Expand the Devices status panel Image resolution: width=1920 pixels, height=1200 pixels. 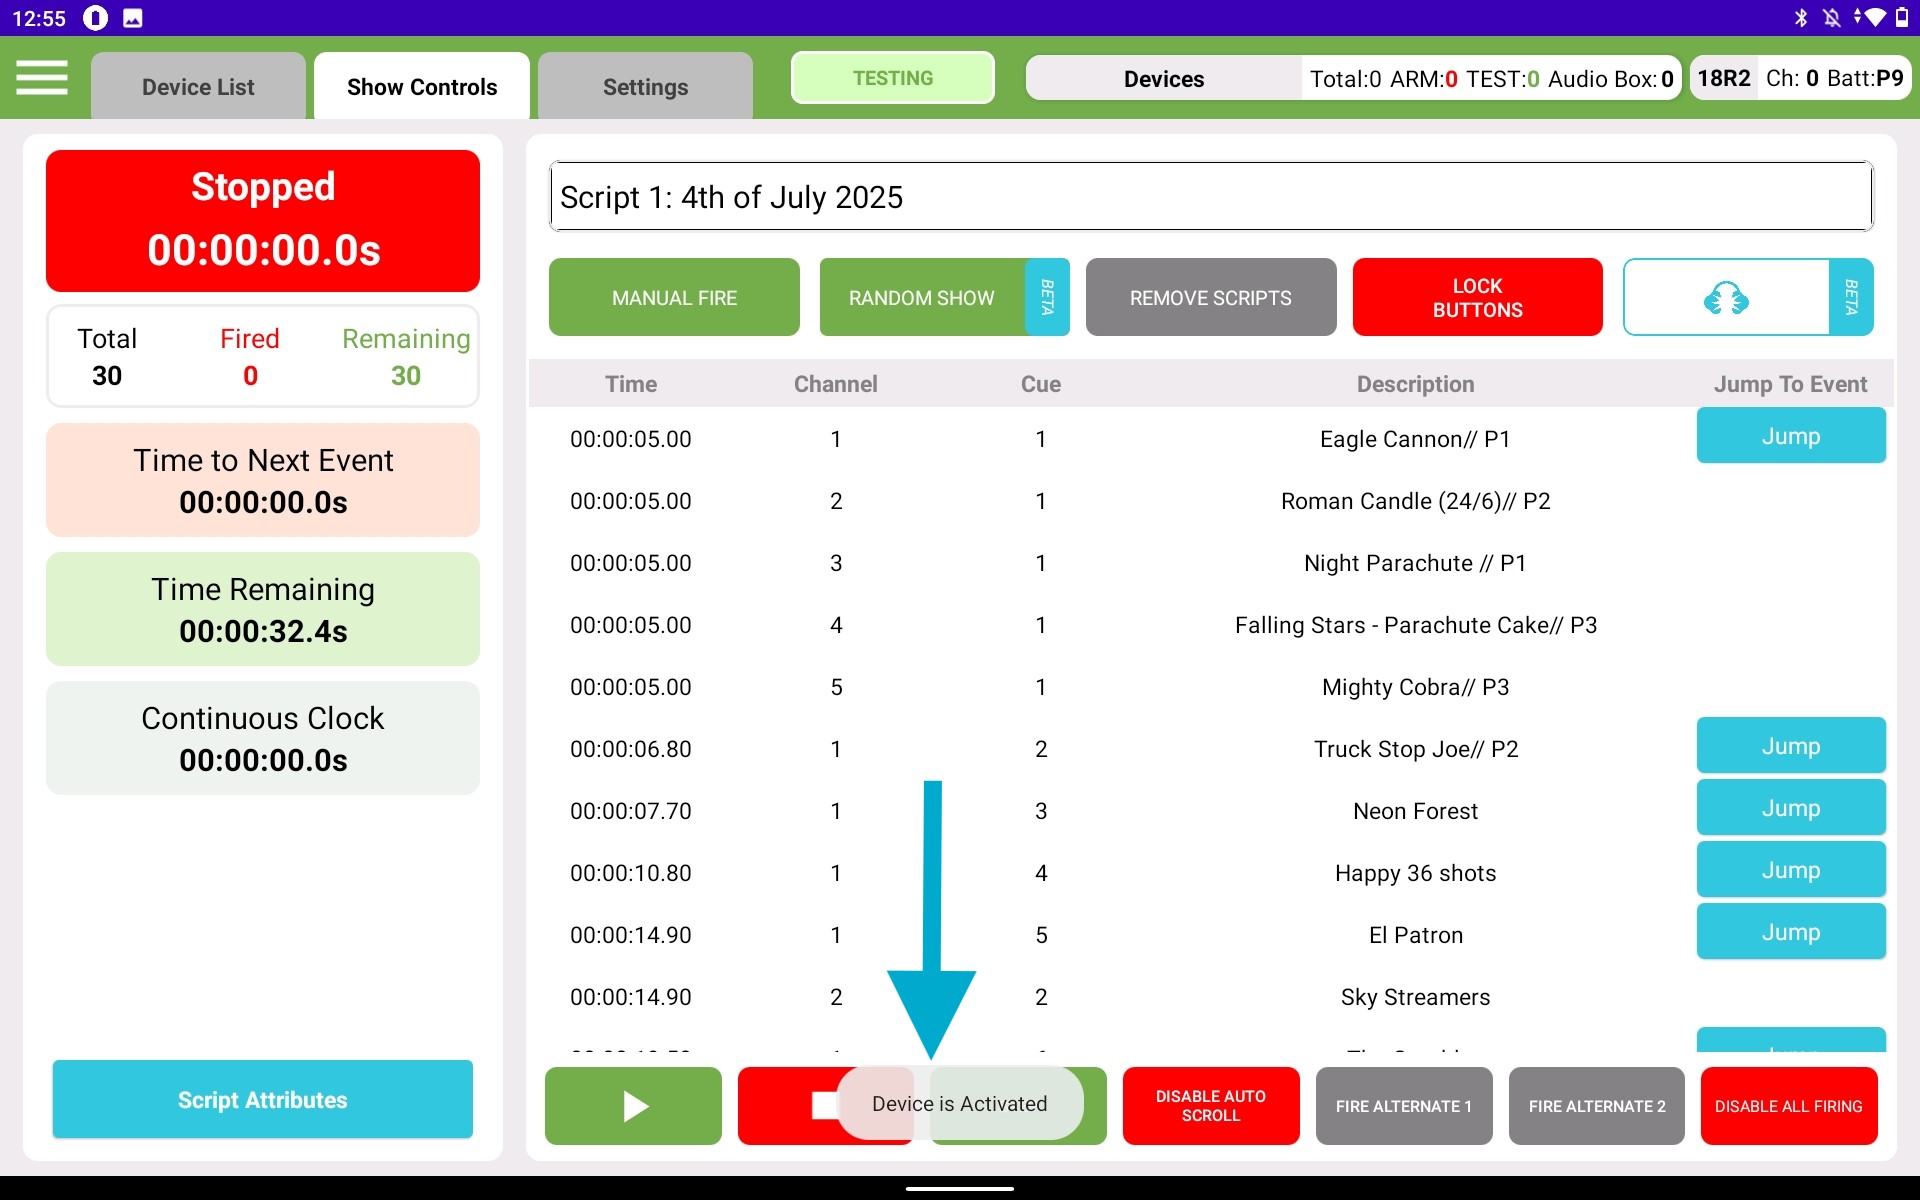click(1163, 79)
